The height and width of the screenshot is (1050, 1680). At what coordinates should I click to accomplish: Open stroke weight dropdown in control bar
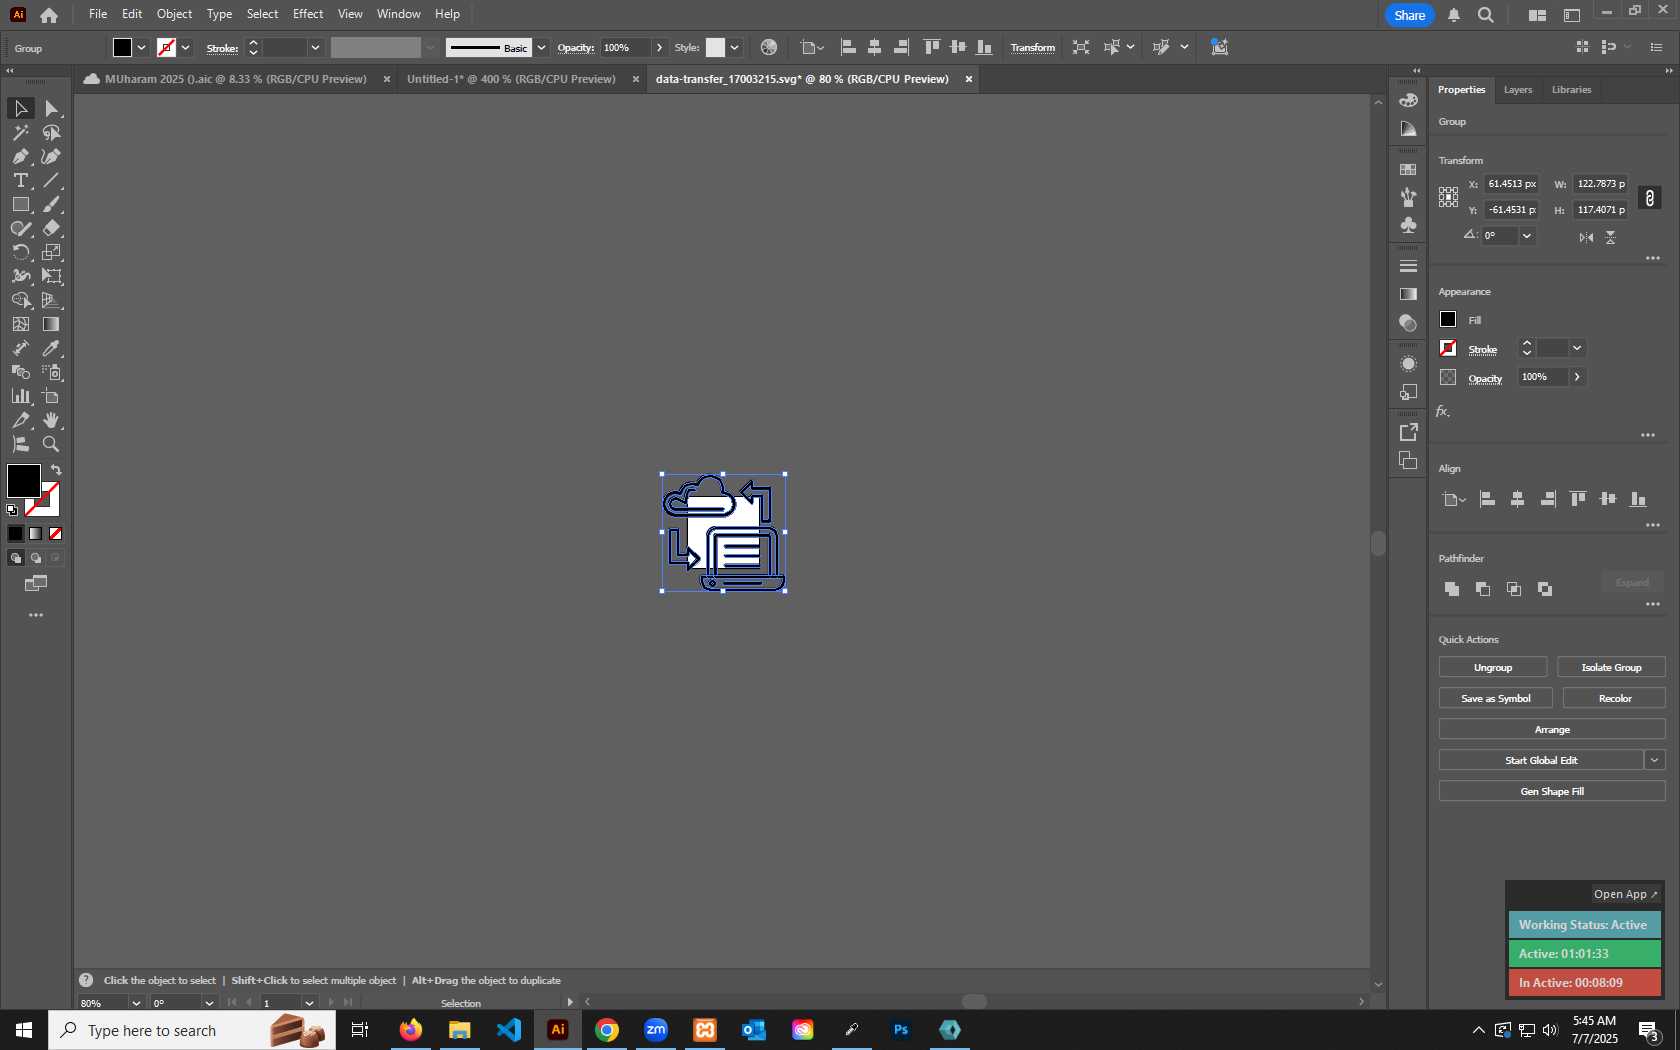click(x=315, y=47)
